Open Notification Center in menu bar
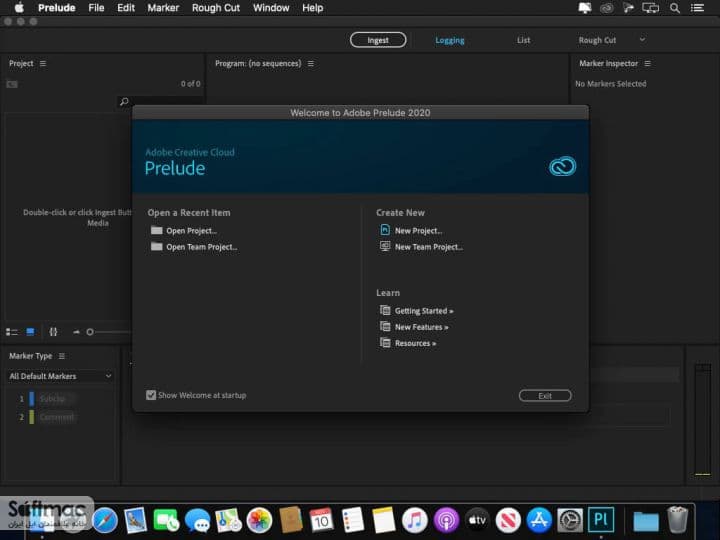720x540 pixels. coord(698,8)
